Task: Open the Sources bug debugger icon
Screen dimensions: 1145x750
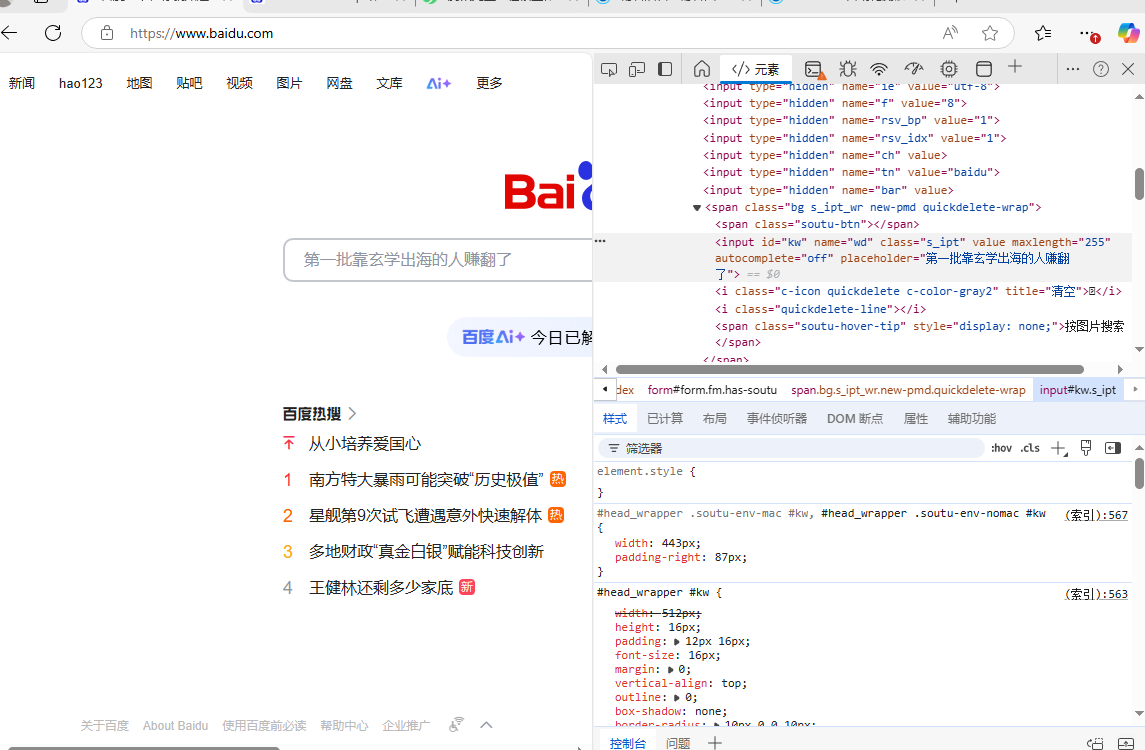Action: coord(847,69)
